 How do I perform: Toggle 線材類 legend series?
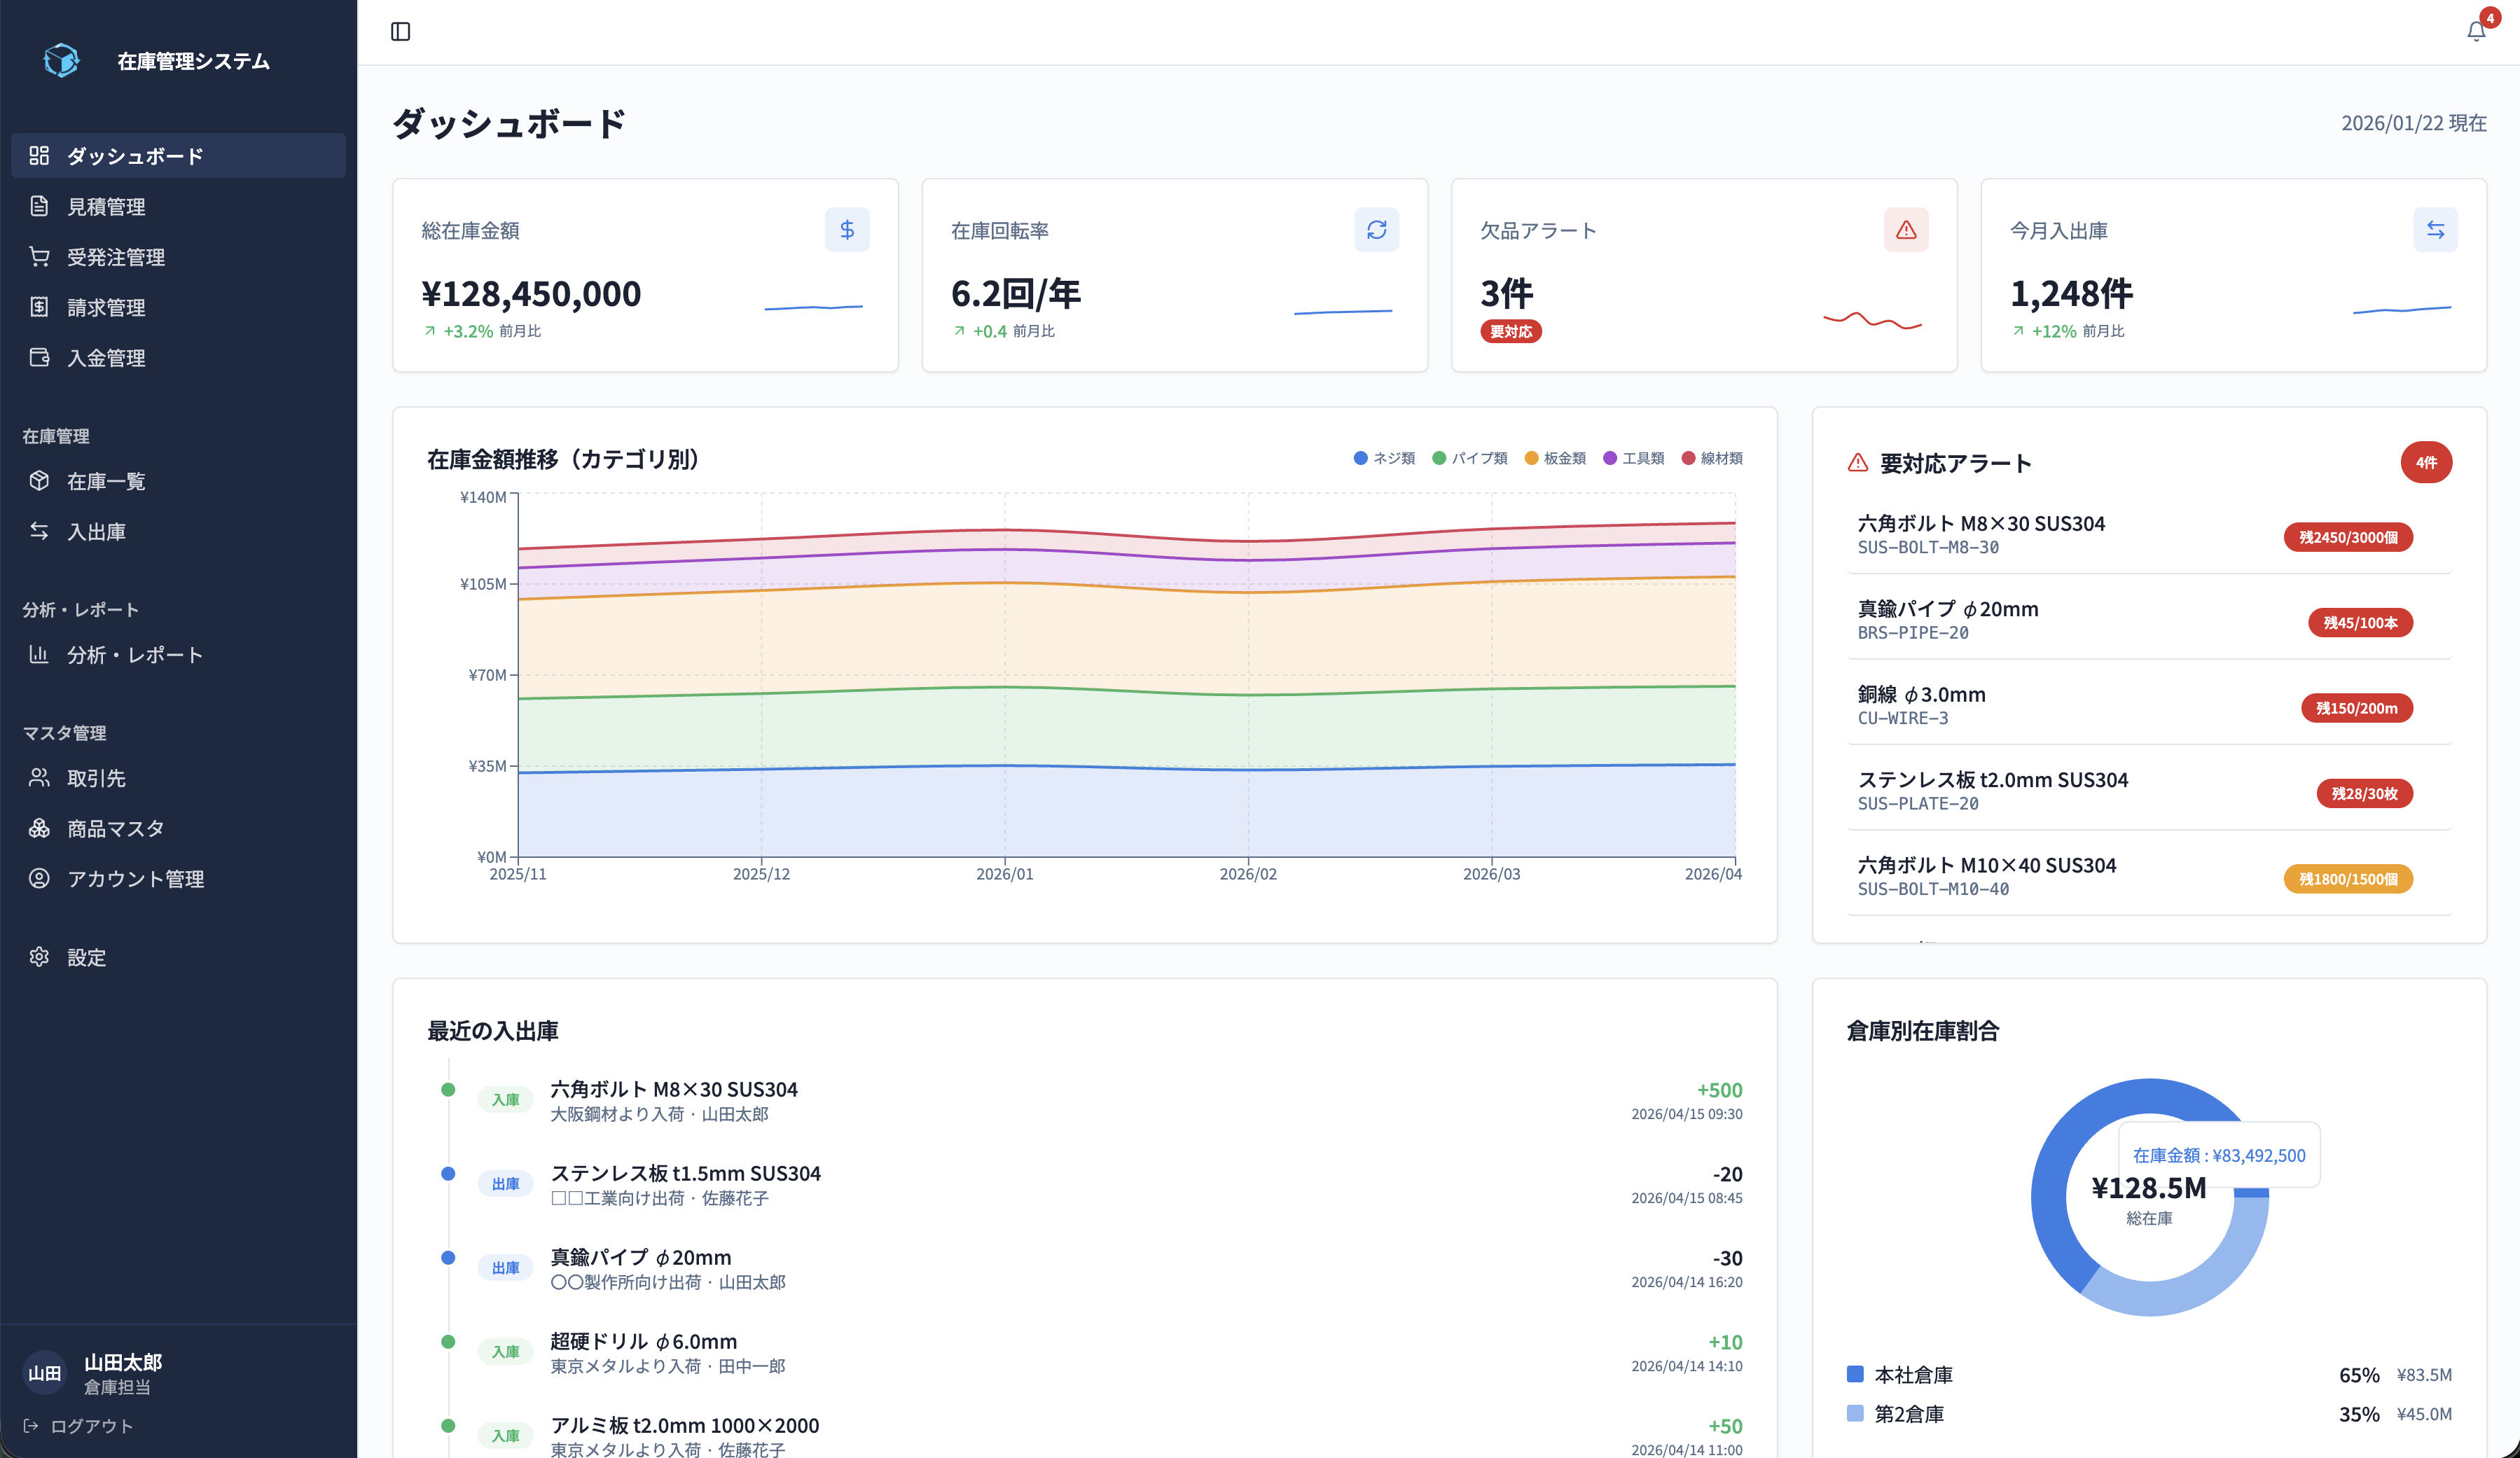click(x=1712, y=458)
